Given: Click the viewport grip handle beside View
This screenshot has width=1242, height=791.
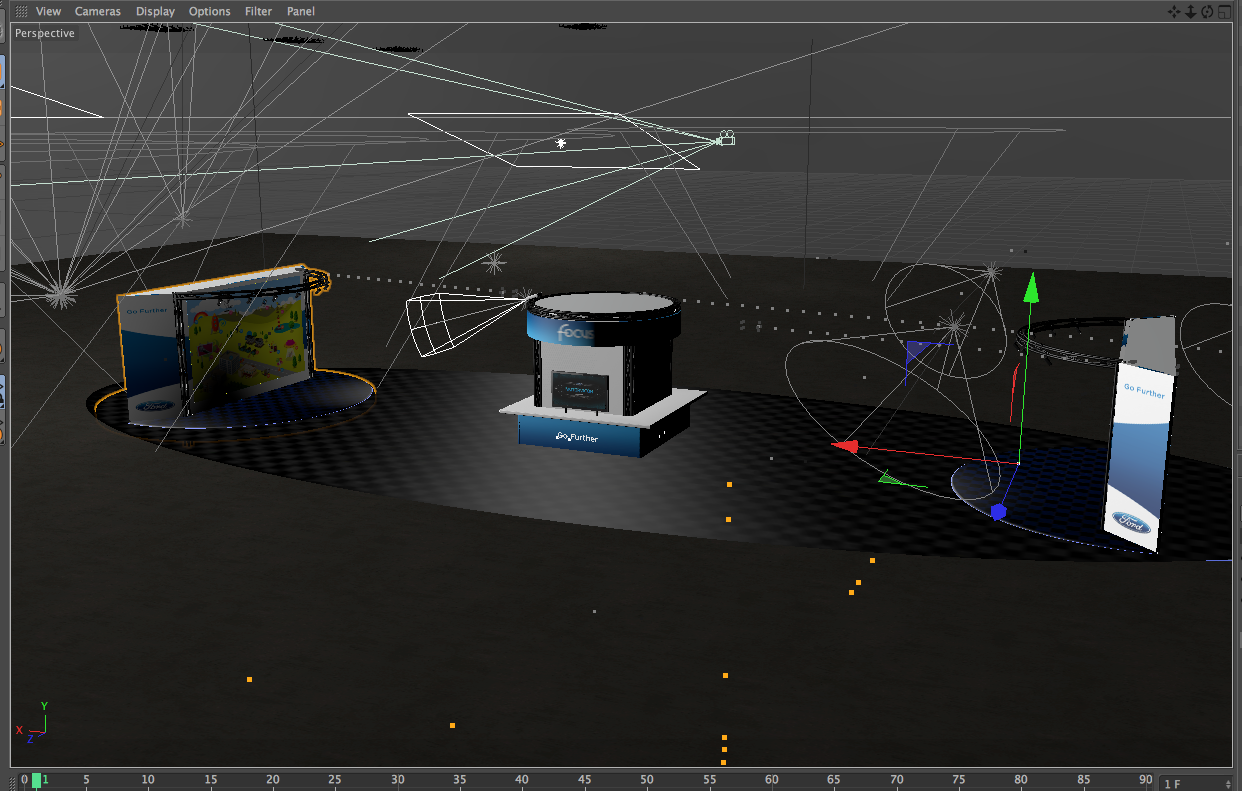Looking at the screenshot, I should click(x=21, y=11).
